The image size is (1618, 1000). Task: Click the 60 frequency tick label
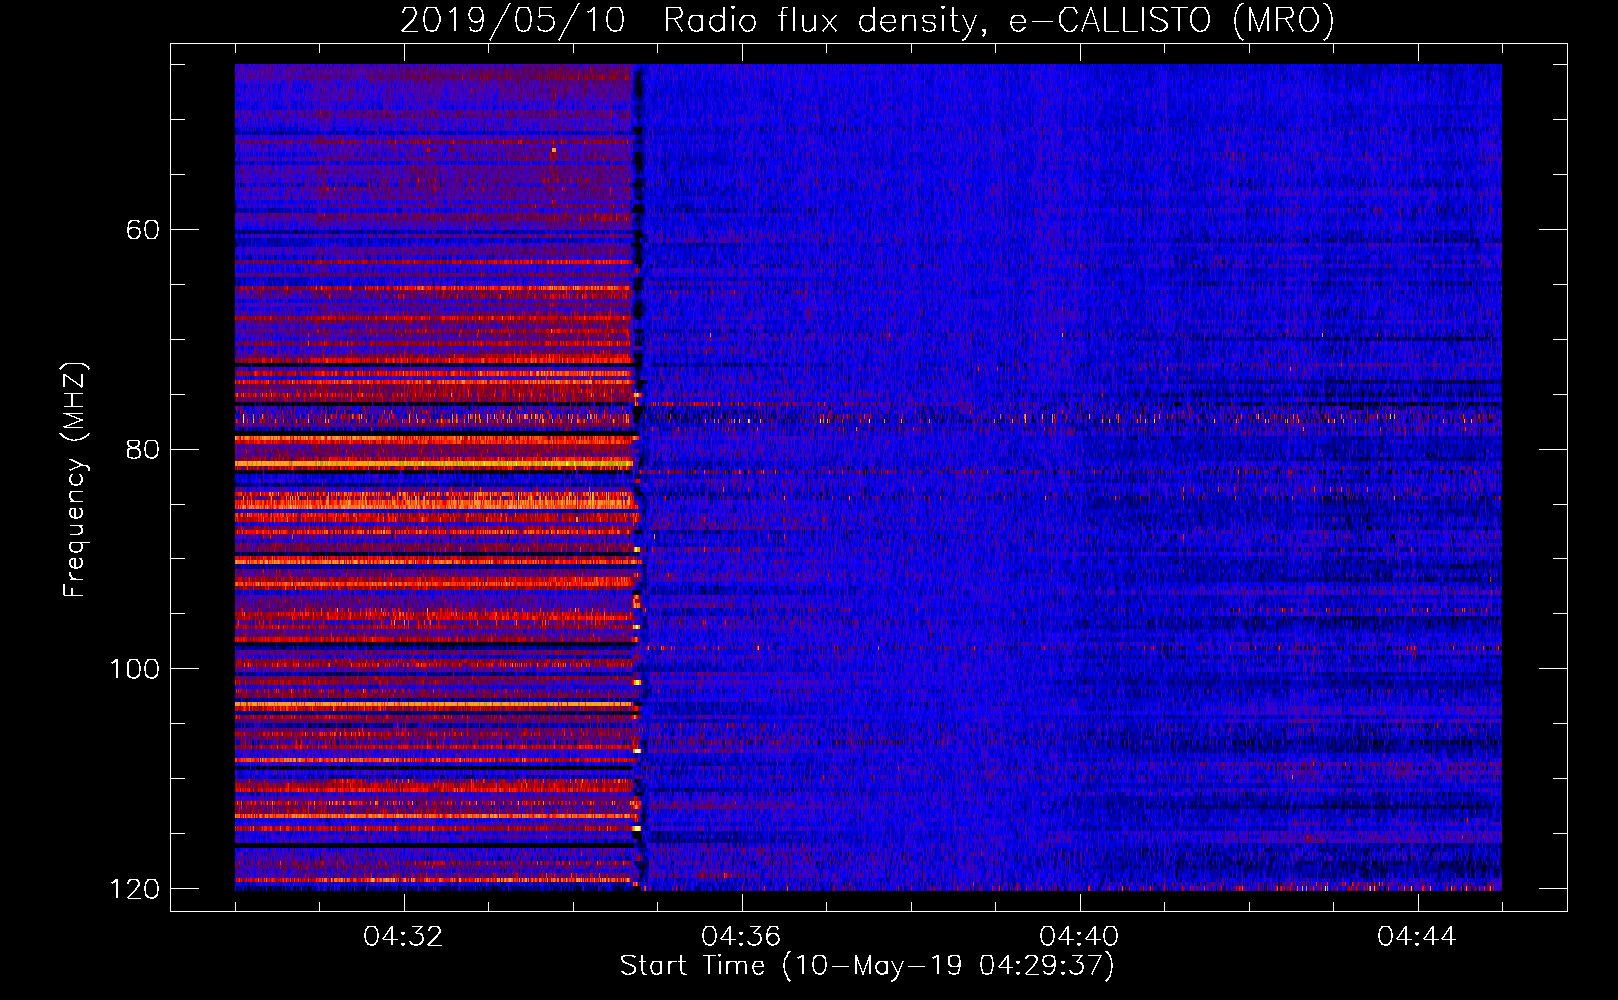[x=143, y=230]
